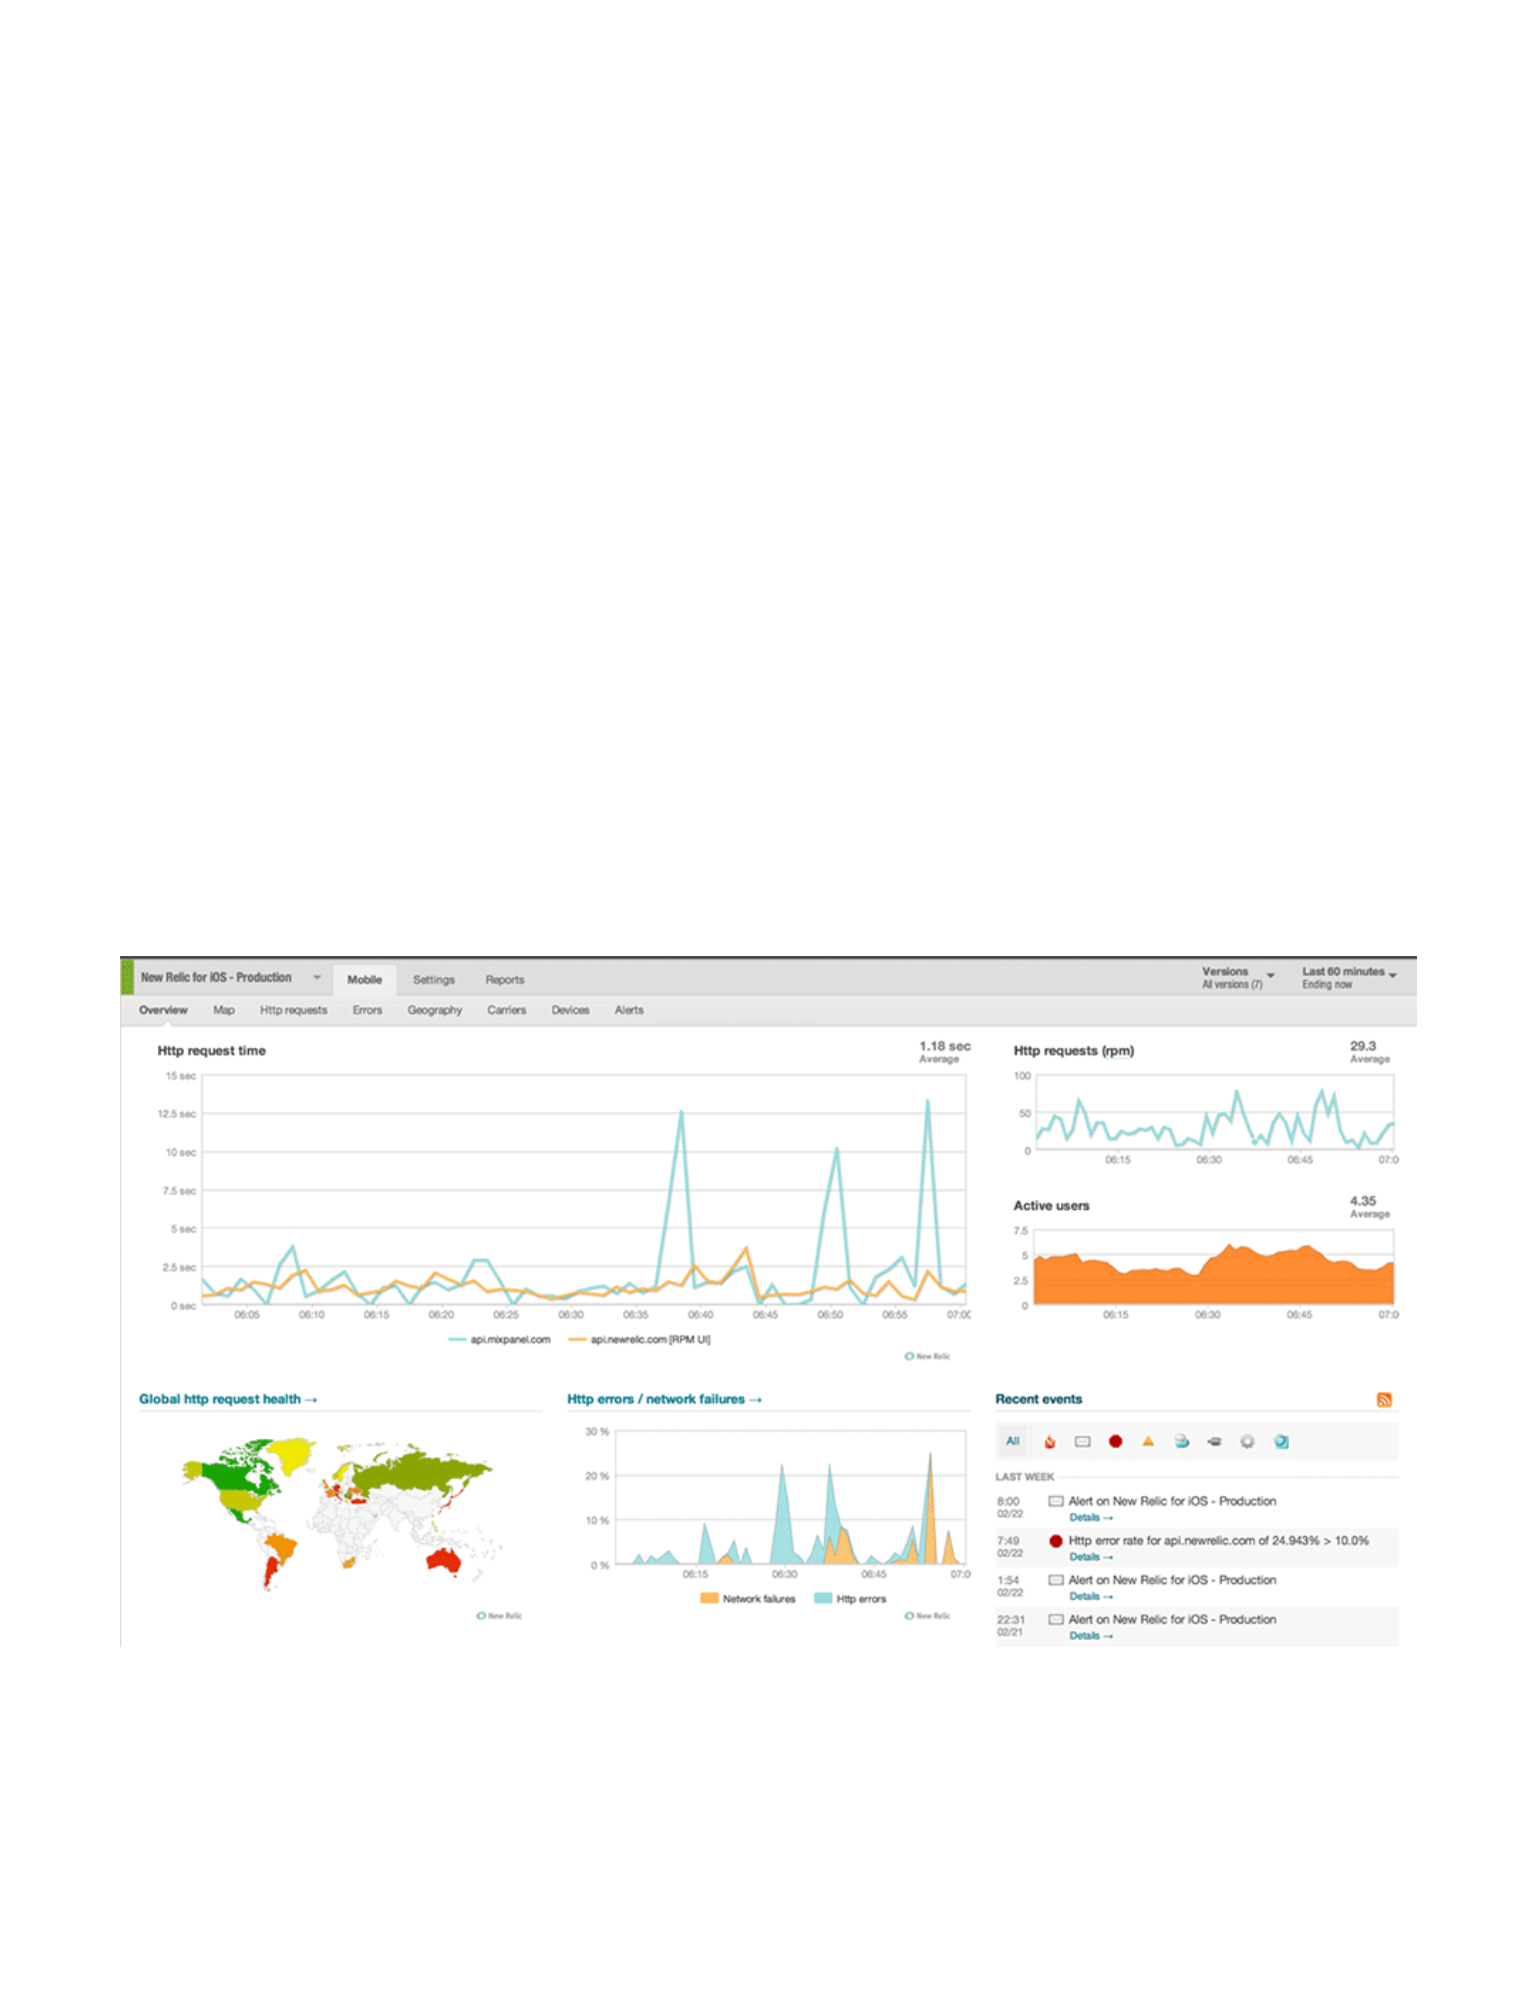Toggle api.mixpanel.com legend entry

click(499, 1339)
